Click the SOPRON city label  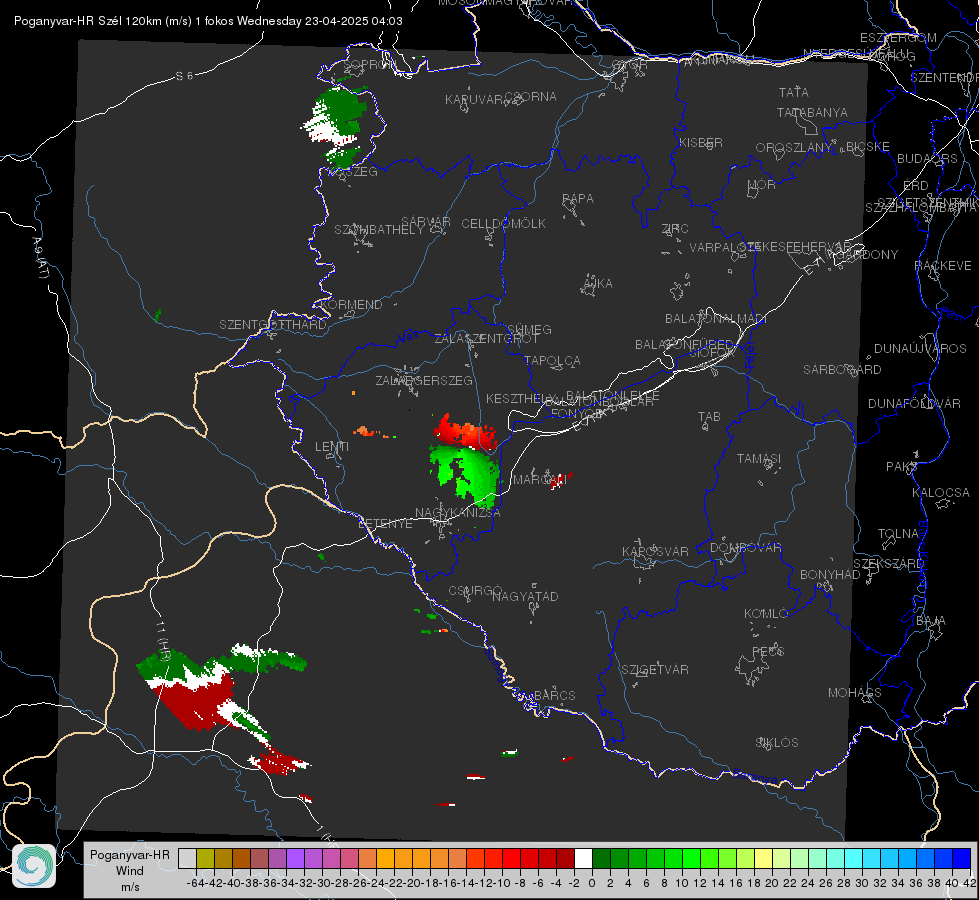[x=369, y=64]
